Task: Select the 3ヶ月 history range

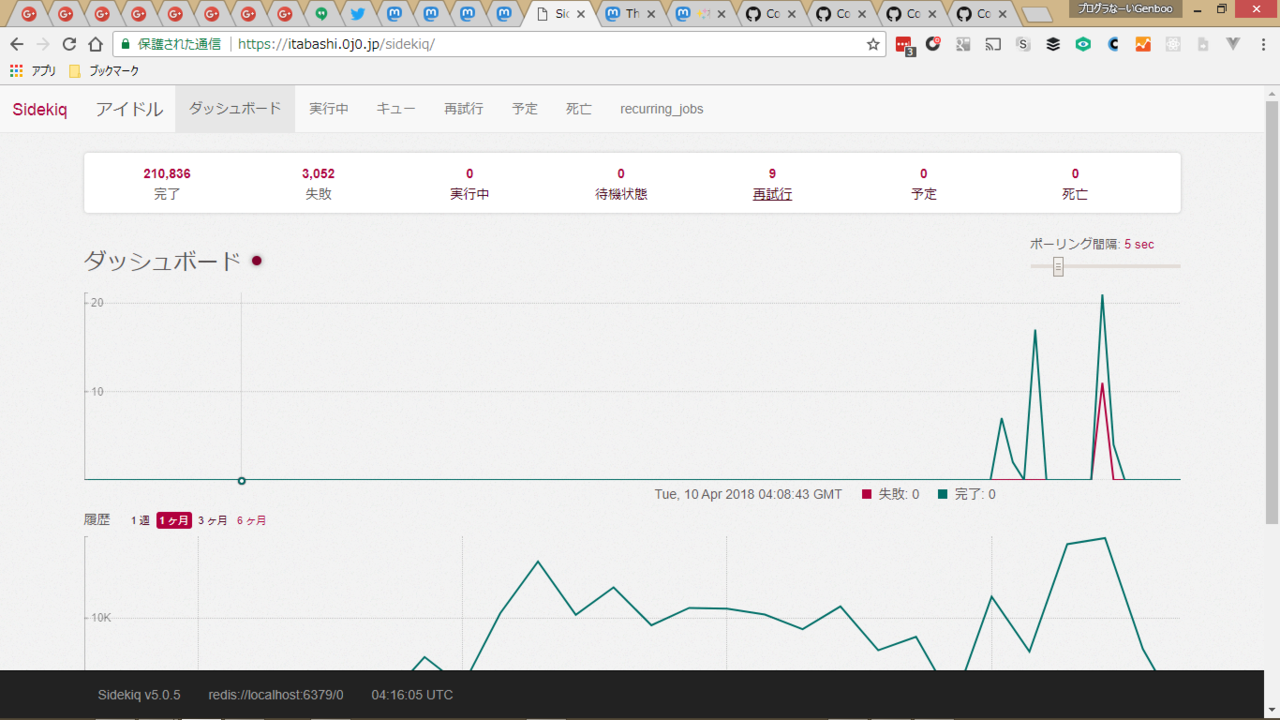Action: (x=212, y=520)
